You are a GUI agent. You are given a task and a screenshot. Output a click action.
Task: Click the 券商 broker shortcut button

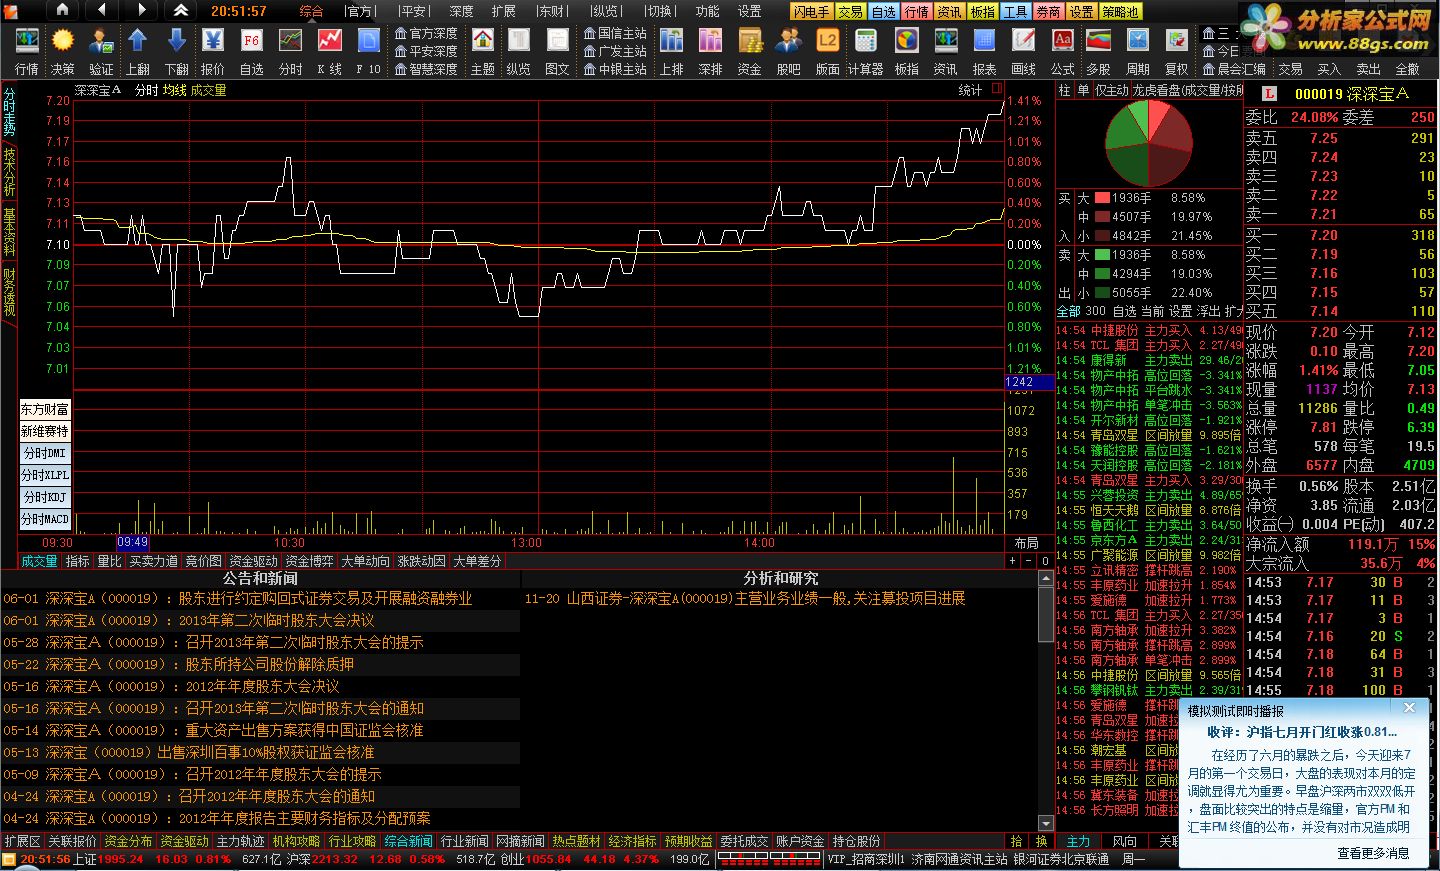point(1048,12)
